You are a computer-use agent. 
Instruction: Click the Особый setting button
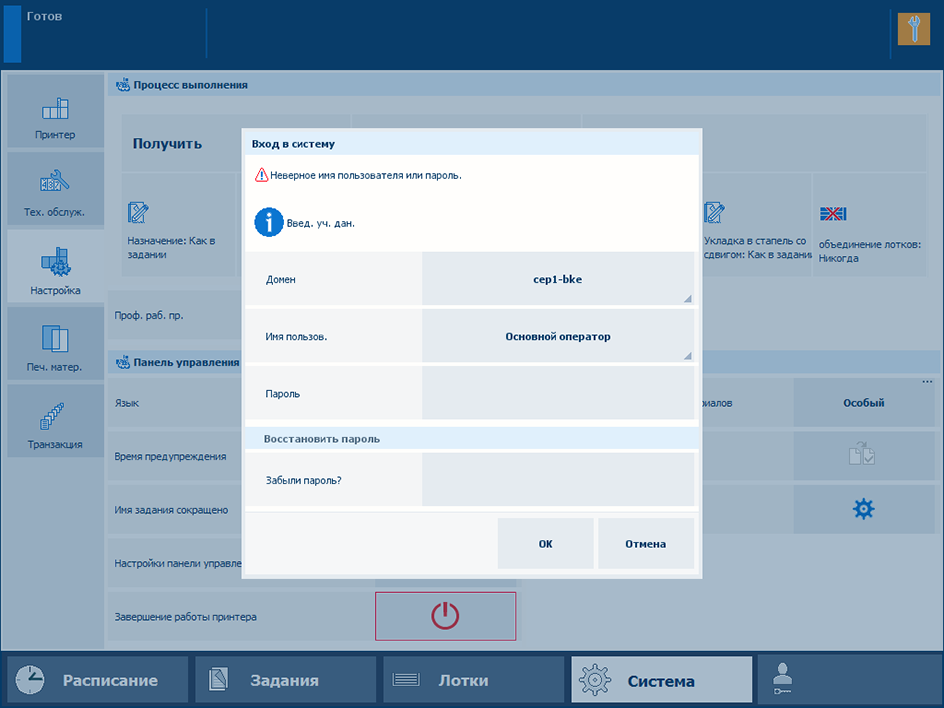863,403
